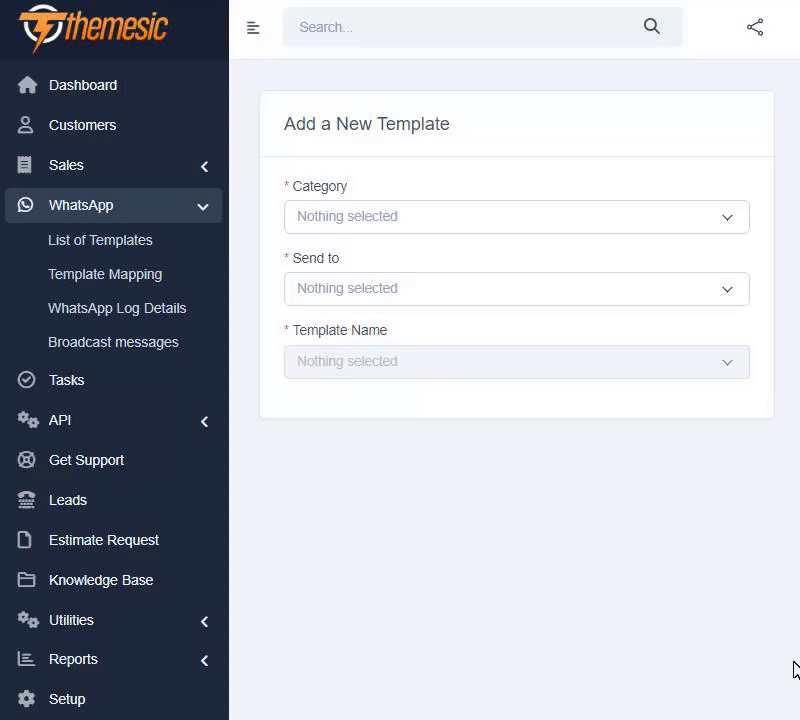The image size is (800, 720).
Task: Click the Get Support icon
Action: pyautogui.click(x=28, y=460)
